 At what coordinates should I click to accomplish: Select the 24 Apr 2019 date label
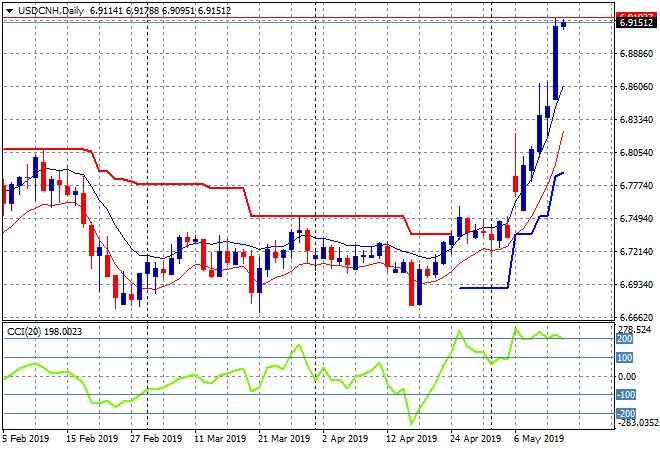click(476, 439)
